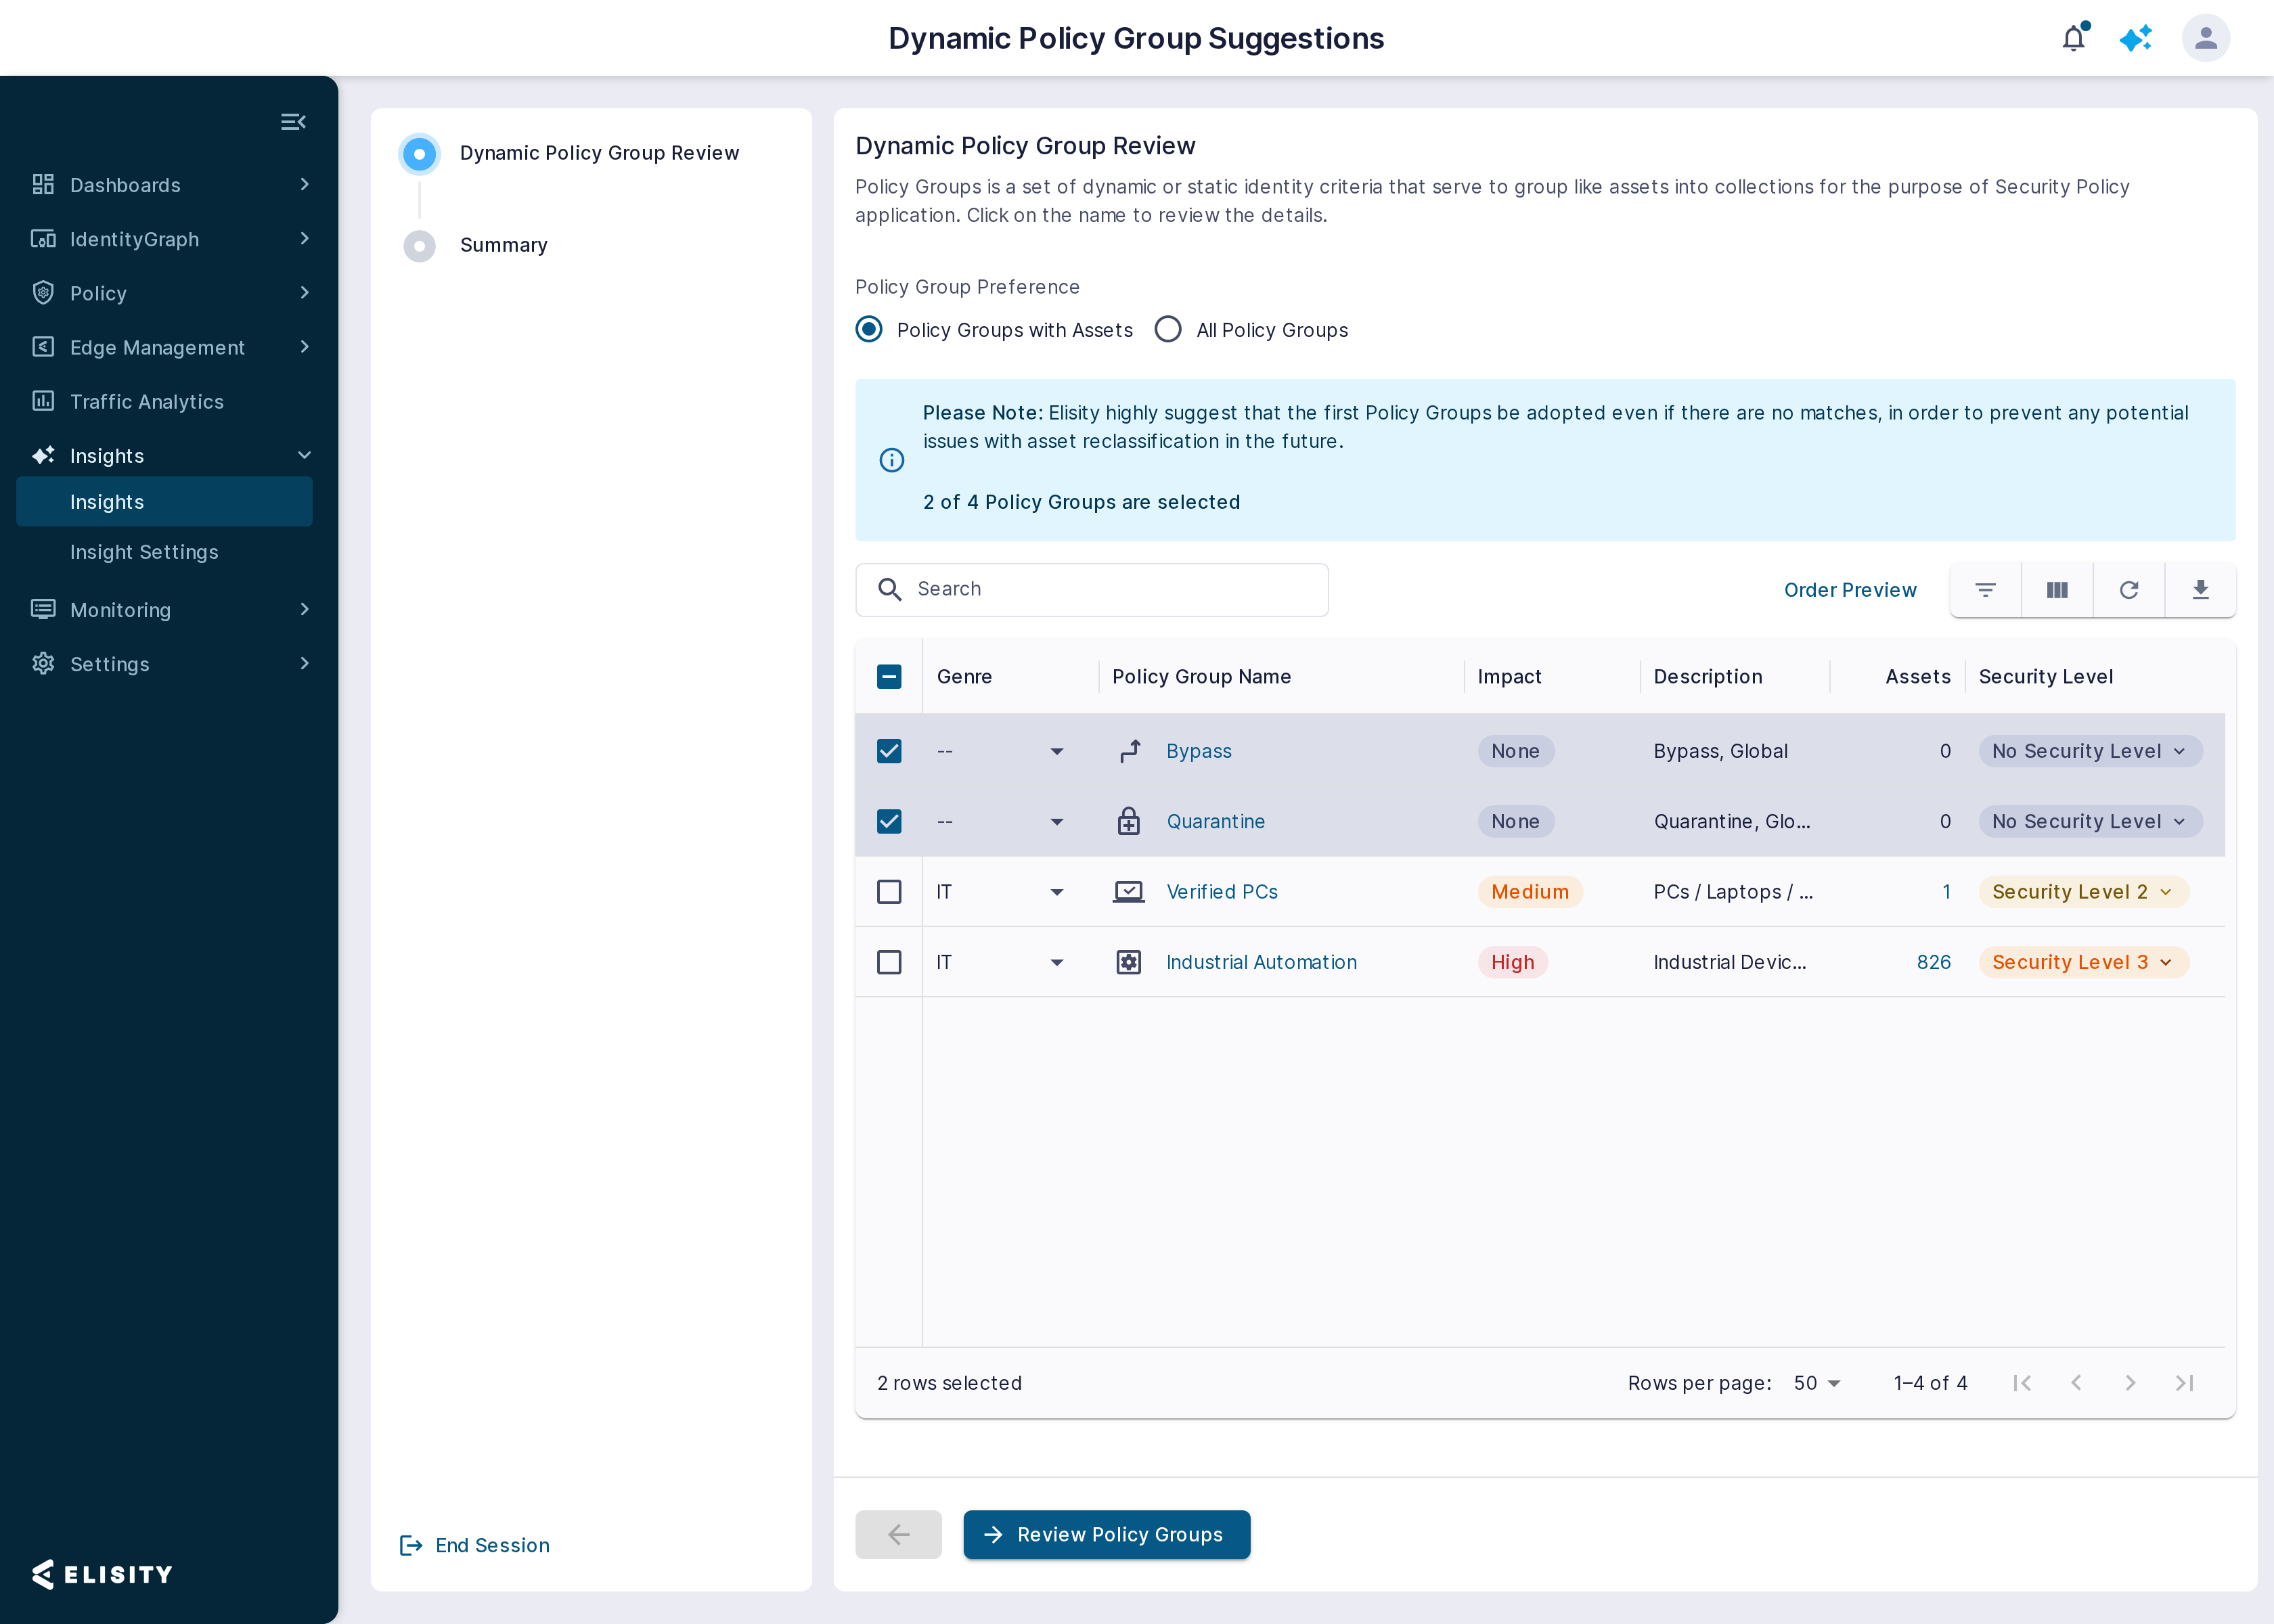Viewport: 2274px width, 1624px height.
Task: Go to the previous table page
Action: coord(2076,1383)
